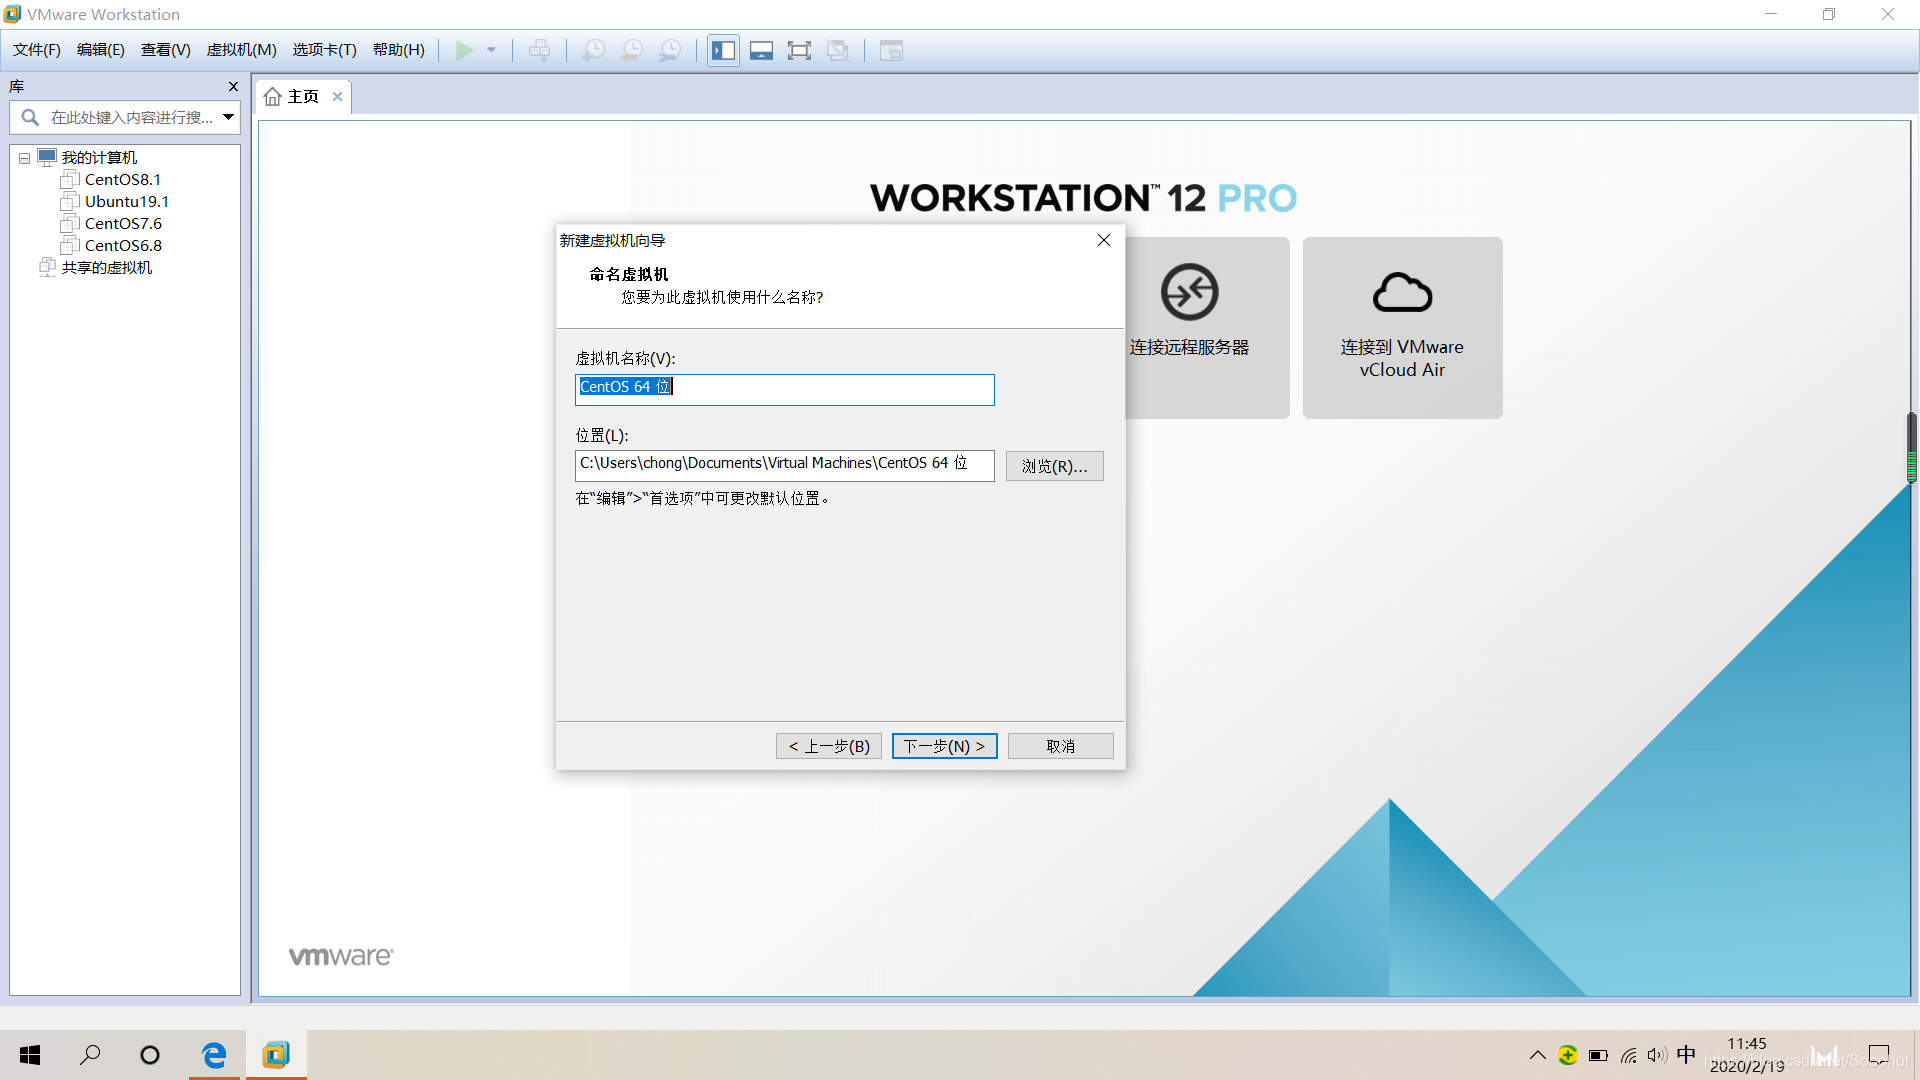The width and height of the screenshot is (1920, 1080).
Task: Click the 浏览(R)... button
Action: coord(1055,466)
